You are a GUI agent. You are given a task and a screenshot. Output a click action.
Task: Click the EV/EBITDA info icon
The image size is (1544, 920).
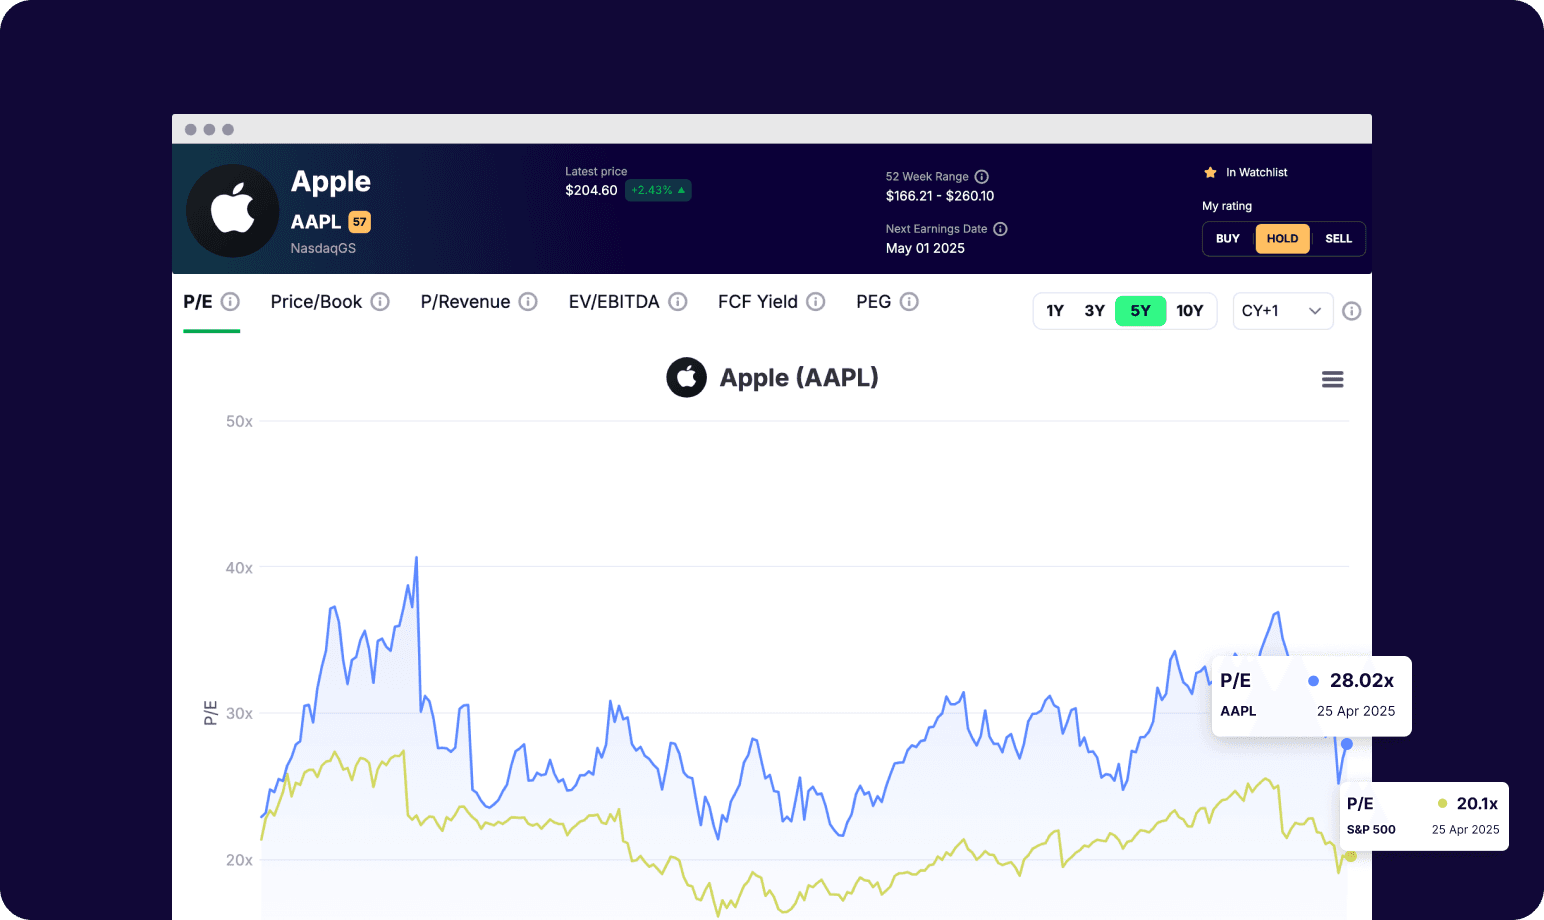(678, 302)
